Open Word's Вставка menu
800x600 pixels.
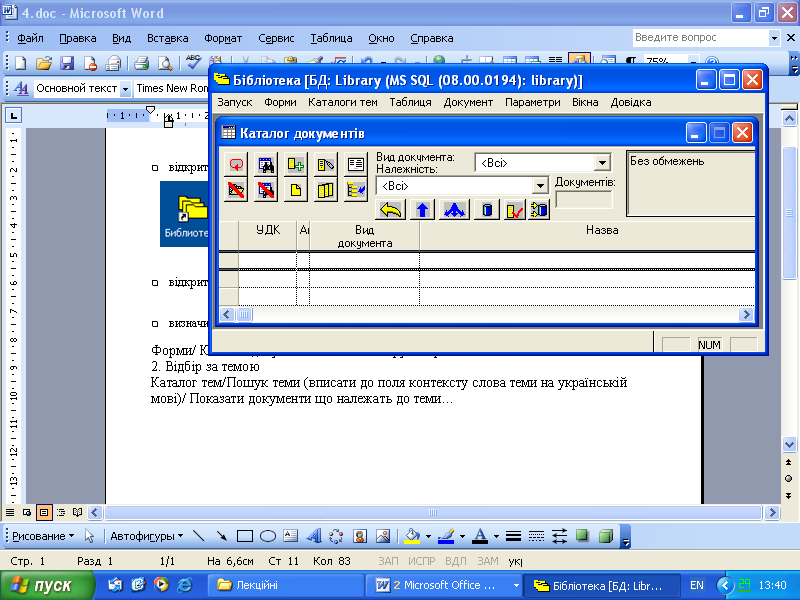click(x=167, y=38)
